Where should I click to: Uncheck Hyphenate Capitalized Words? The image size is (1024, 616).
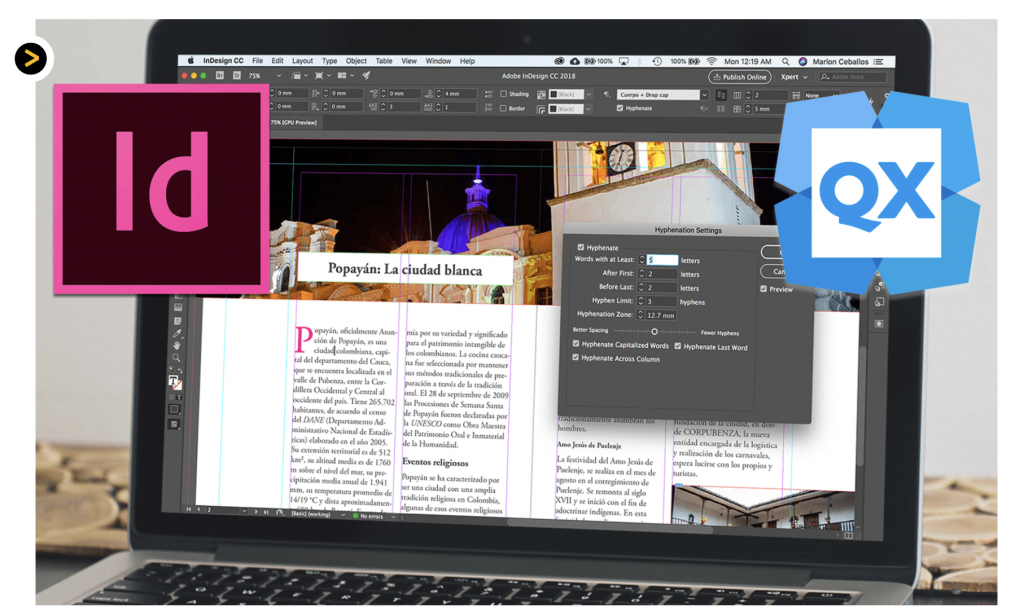(x=576, y=344)
